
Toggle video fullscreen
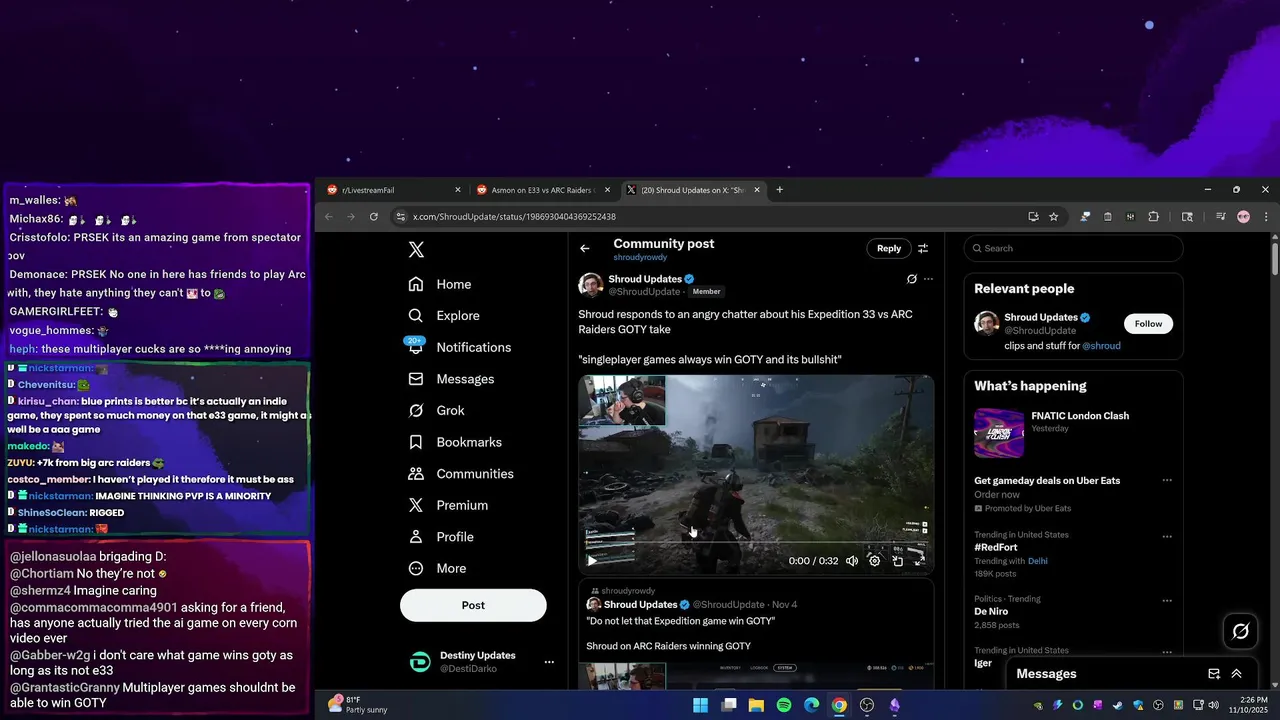[x=919, y=561]
